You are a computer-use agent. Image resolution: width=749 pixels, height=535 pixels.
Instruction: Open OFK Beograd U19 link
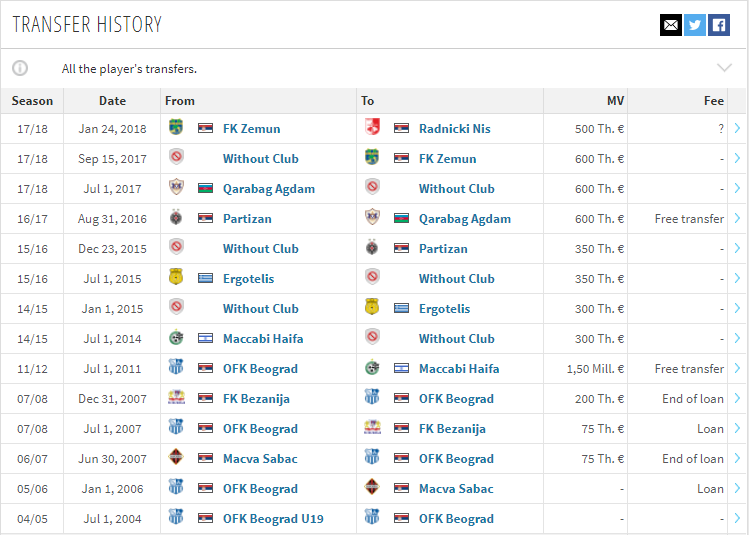pyautogui.click(x=273, y=519)
